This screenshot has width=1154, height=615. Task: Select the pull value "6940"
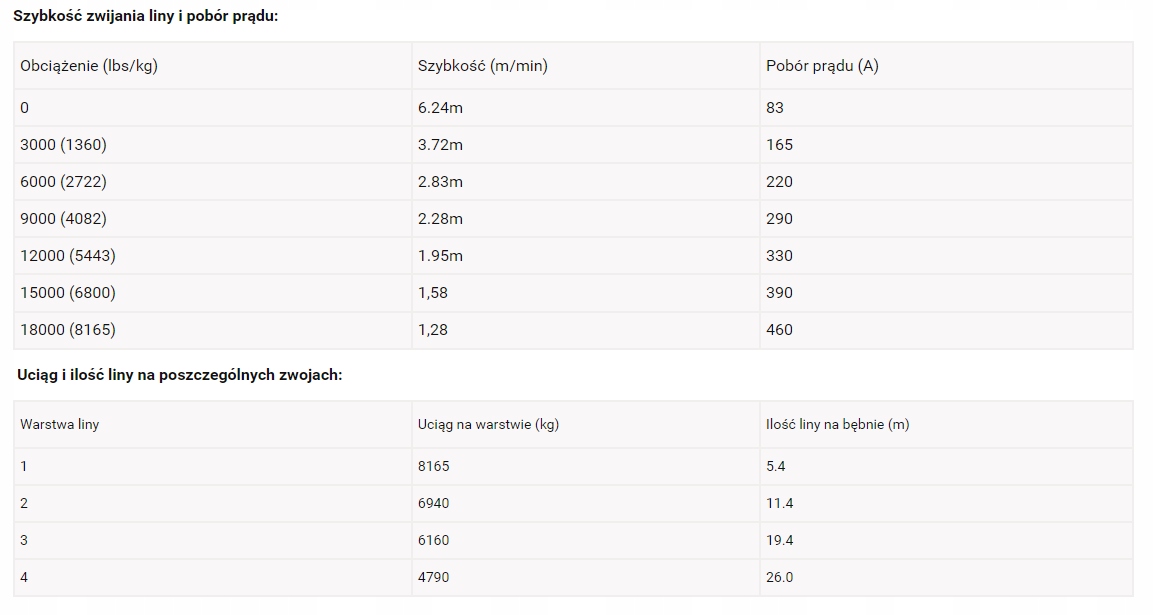(x=433, y=503)
